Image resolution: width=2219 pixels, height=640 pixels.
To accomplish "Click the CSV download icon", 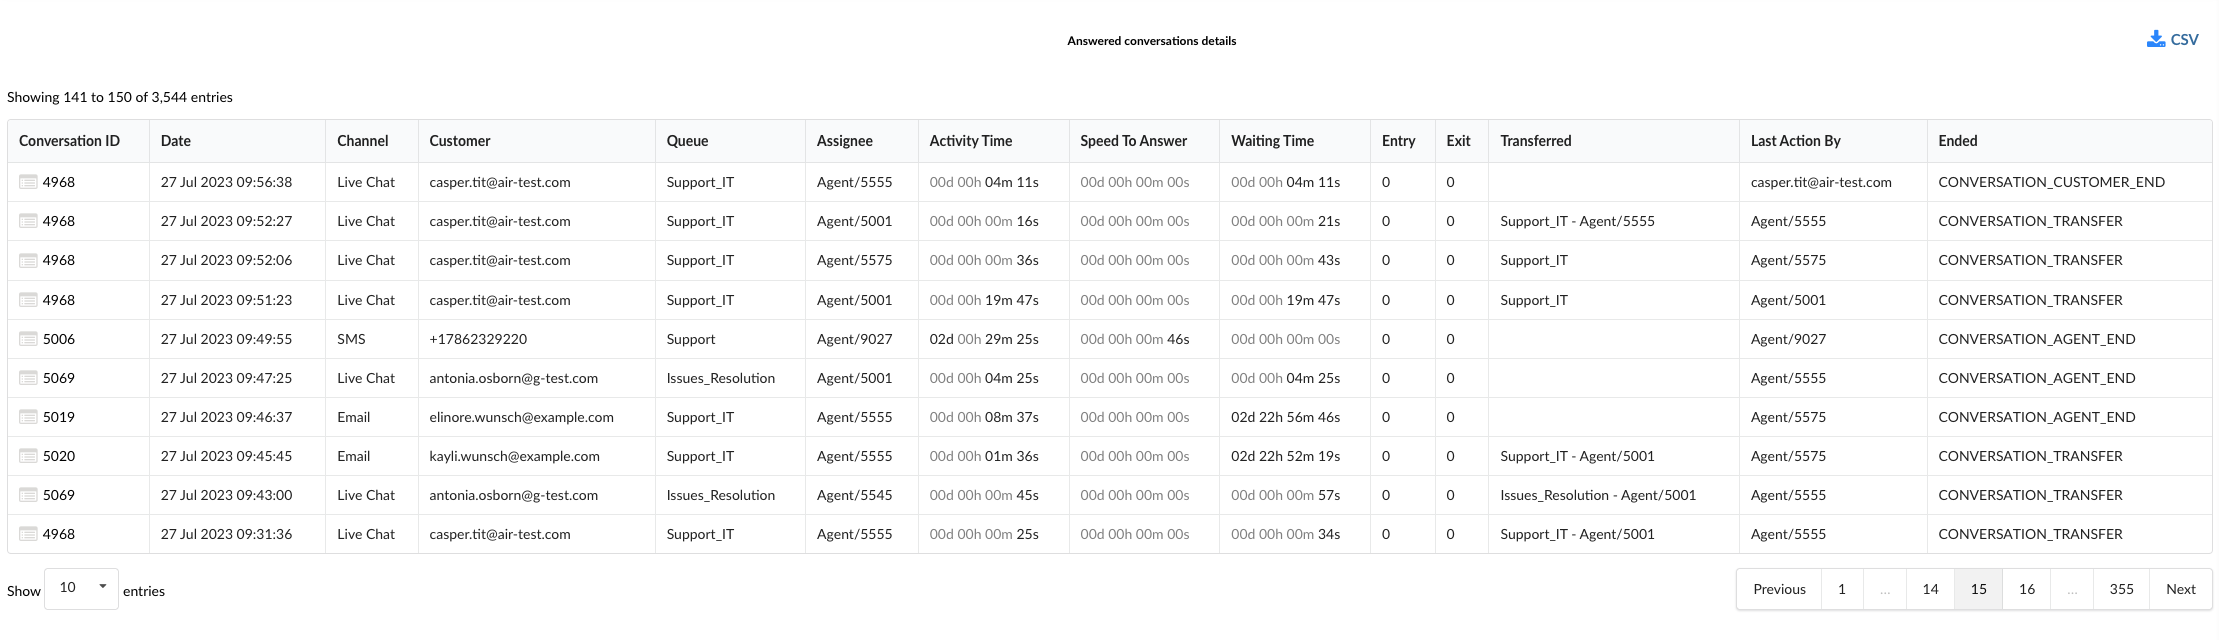I will 2155,40.
